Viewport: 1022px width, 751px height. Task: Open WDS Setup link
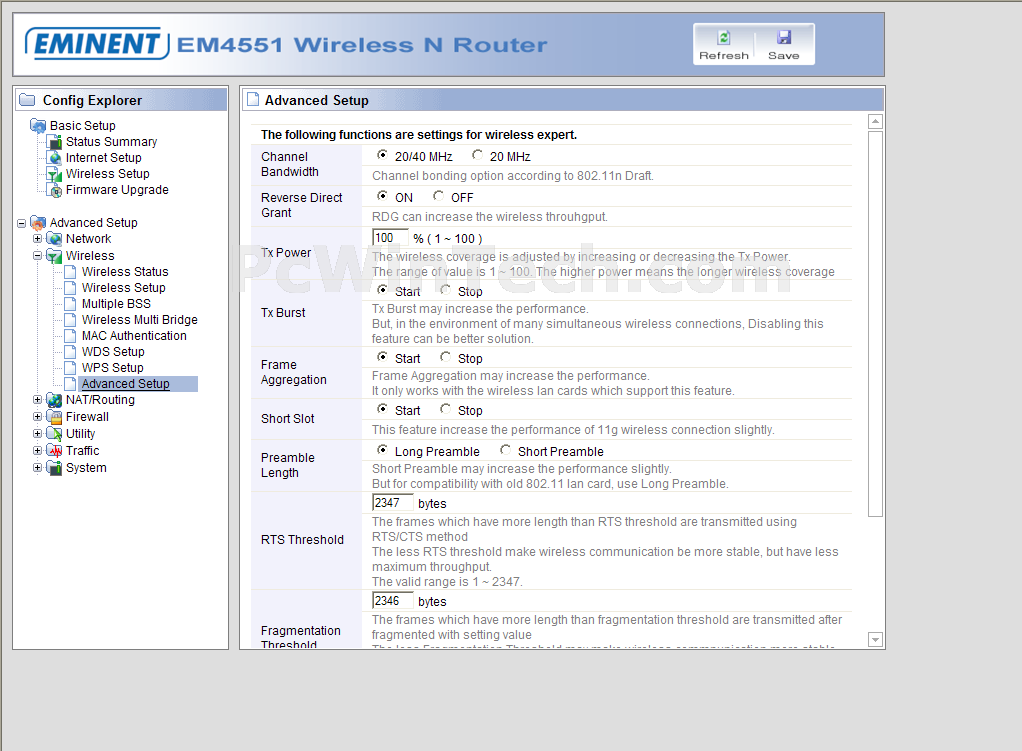pos(113,351)
